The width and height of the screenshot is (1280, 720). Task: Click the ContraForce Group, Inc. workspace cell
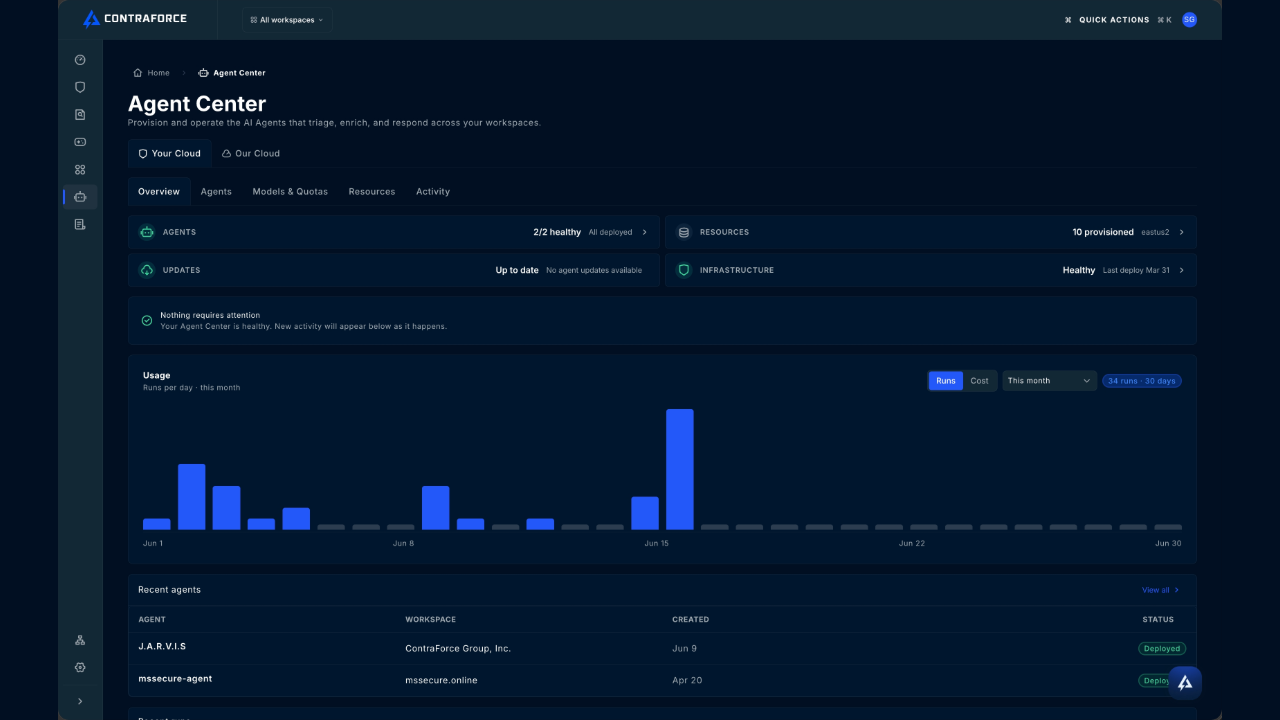click(x=458, y=649)
